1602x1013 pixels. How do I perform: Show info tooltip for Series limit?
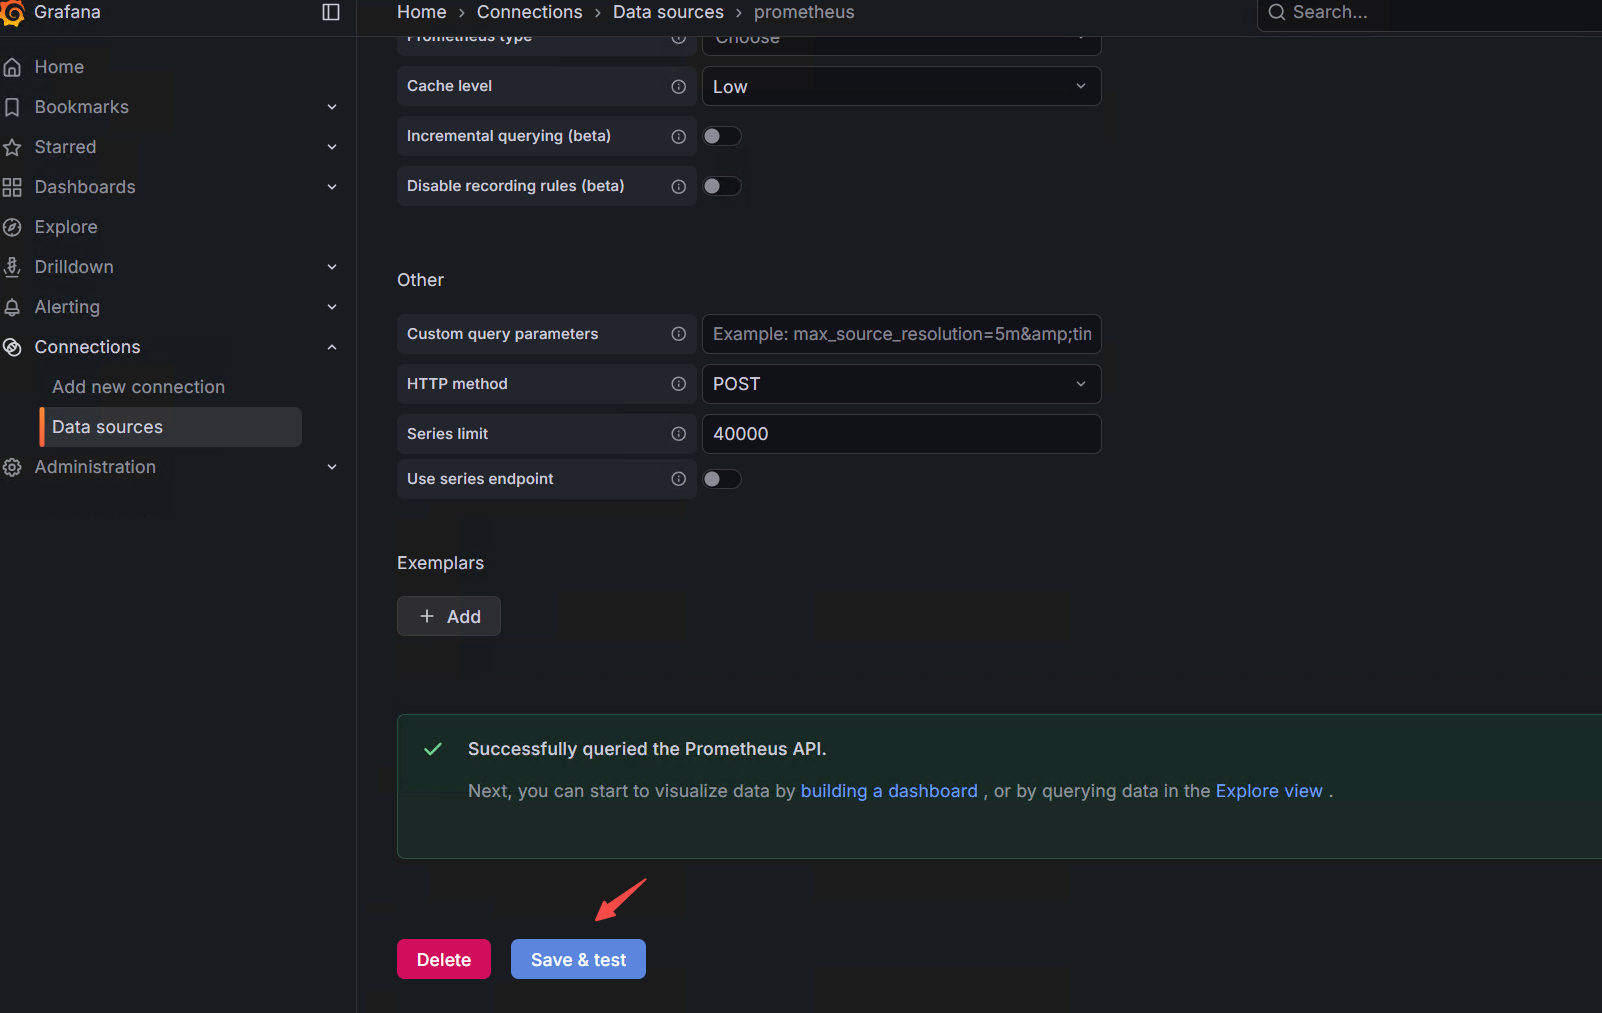(x=679, y=434)
